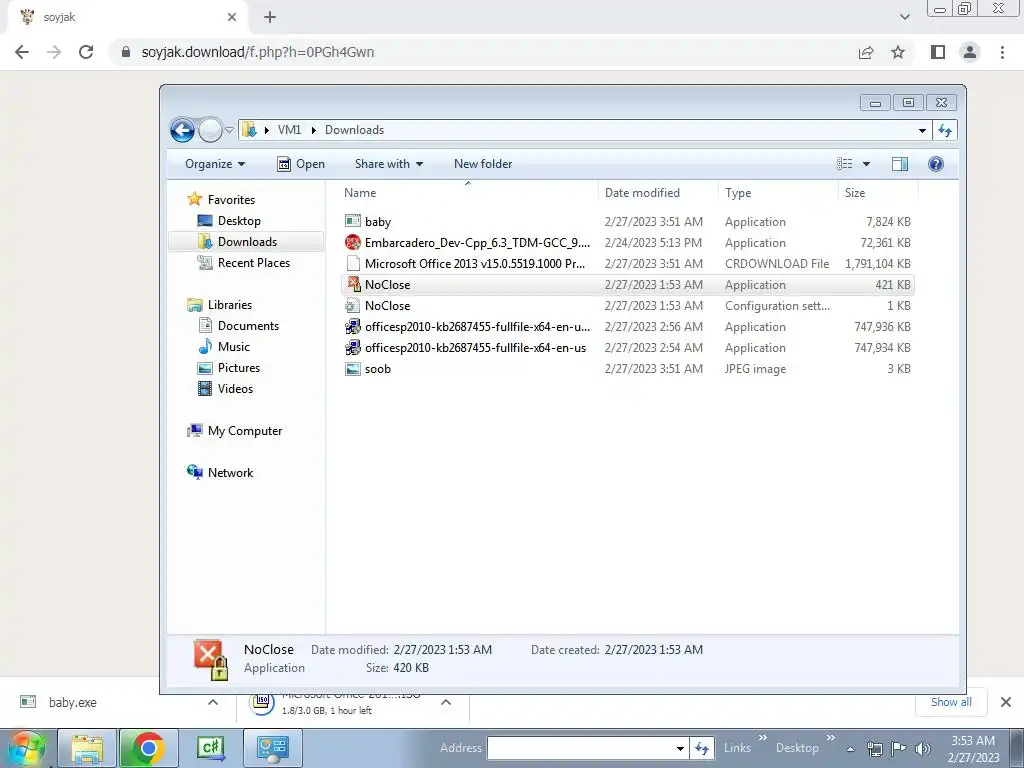
Task: Select the NoClose application icon
Action: (353, 284)
